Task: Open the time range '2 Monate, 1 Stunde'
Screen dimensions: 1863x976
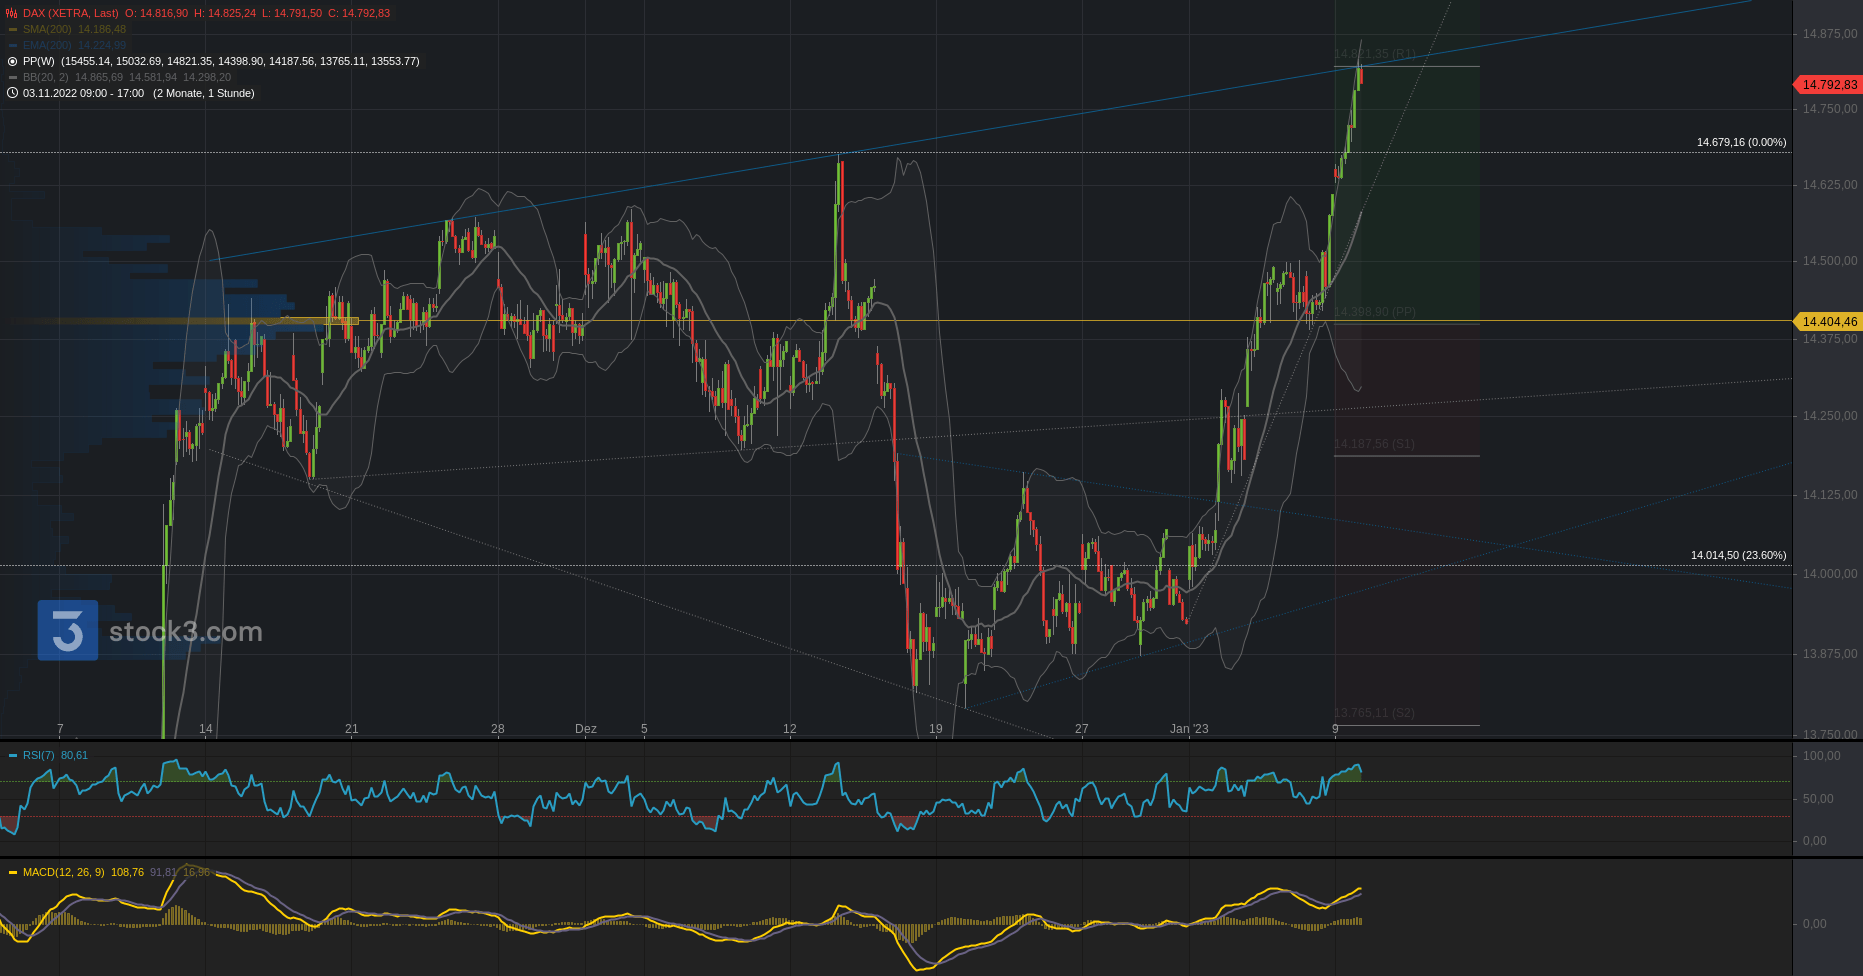Action: [x=203, y=93]
